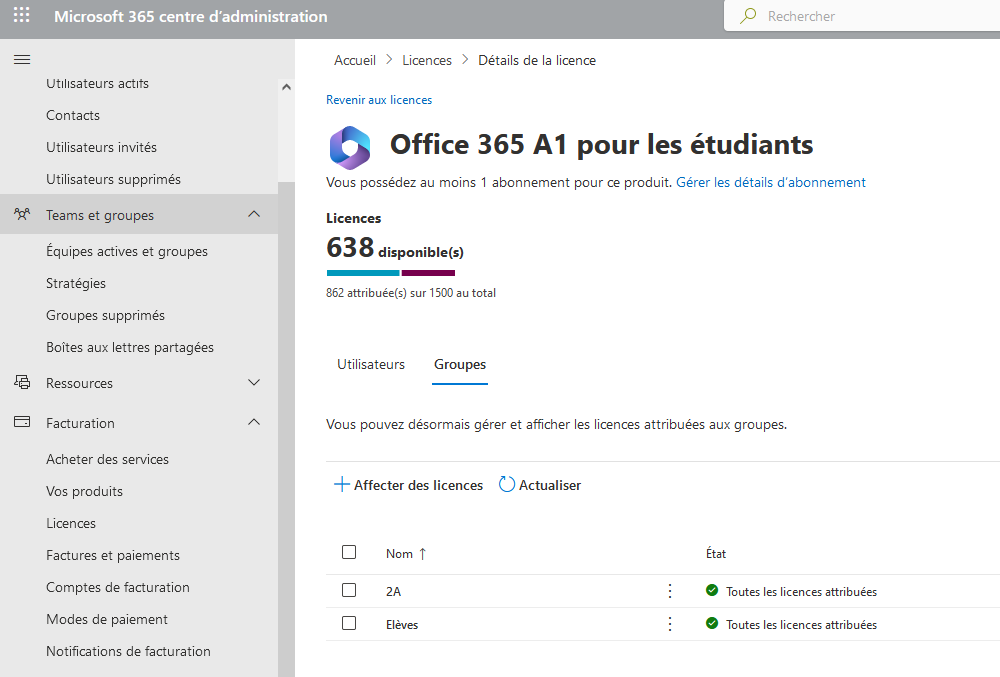
Task: Expand the Ressources section chevron
Action: 254,382
